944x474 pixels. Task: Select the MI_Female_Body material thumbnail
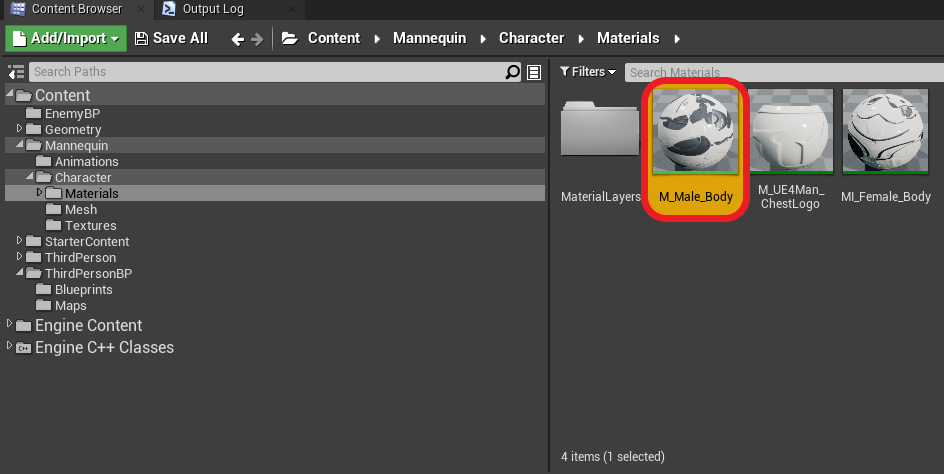tap(886, 131)
